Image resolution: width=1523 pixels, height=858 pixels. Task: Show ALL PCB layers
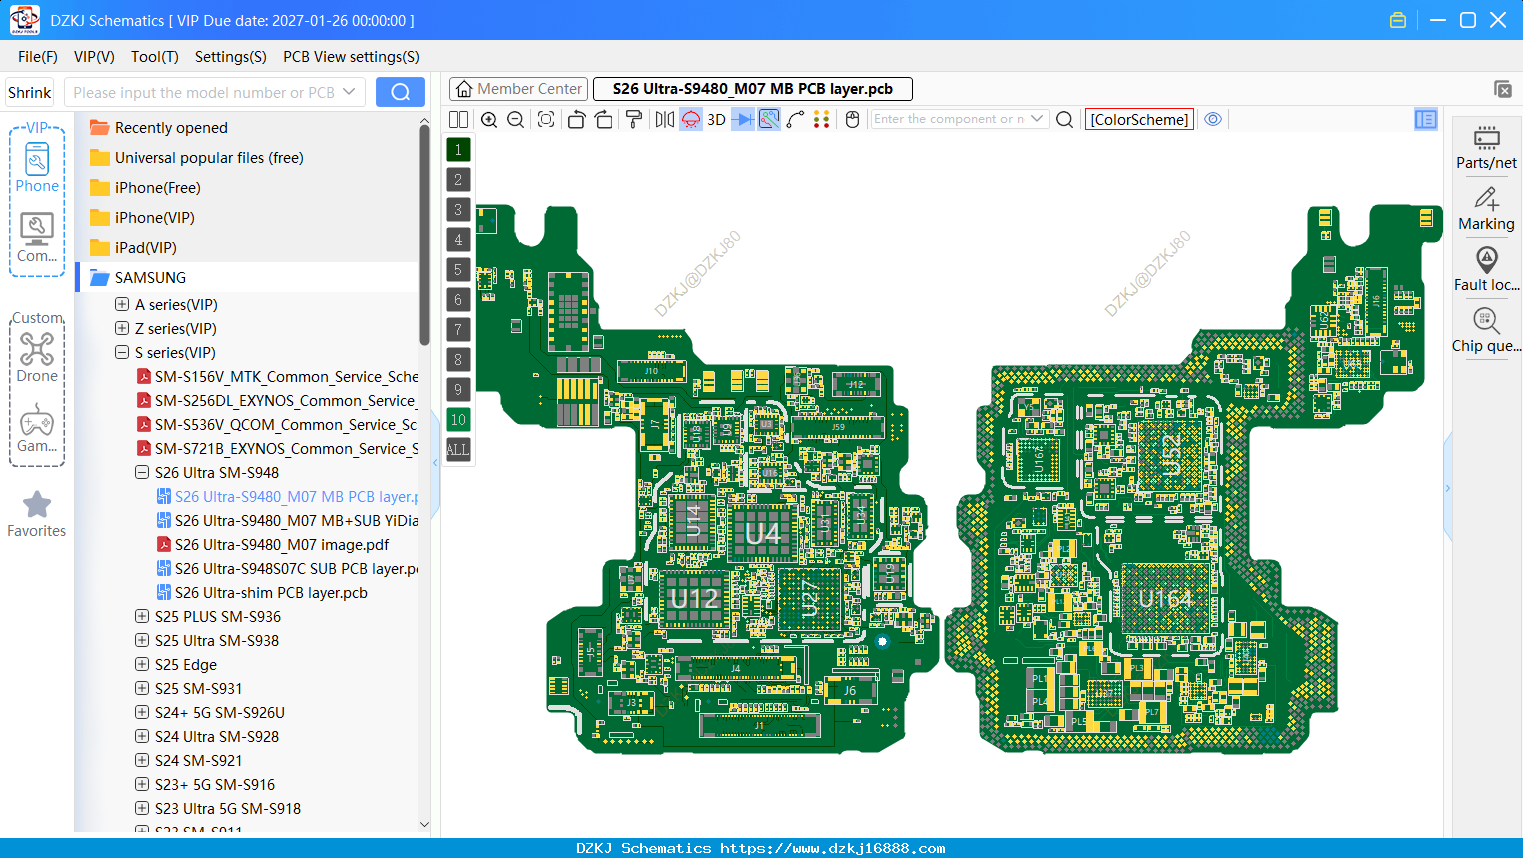pyautogui.click(x=458, y=450)
